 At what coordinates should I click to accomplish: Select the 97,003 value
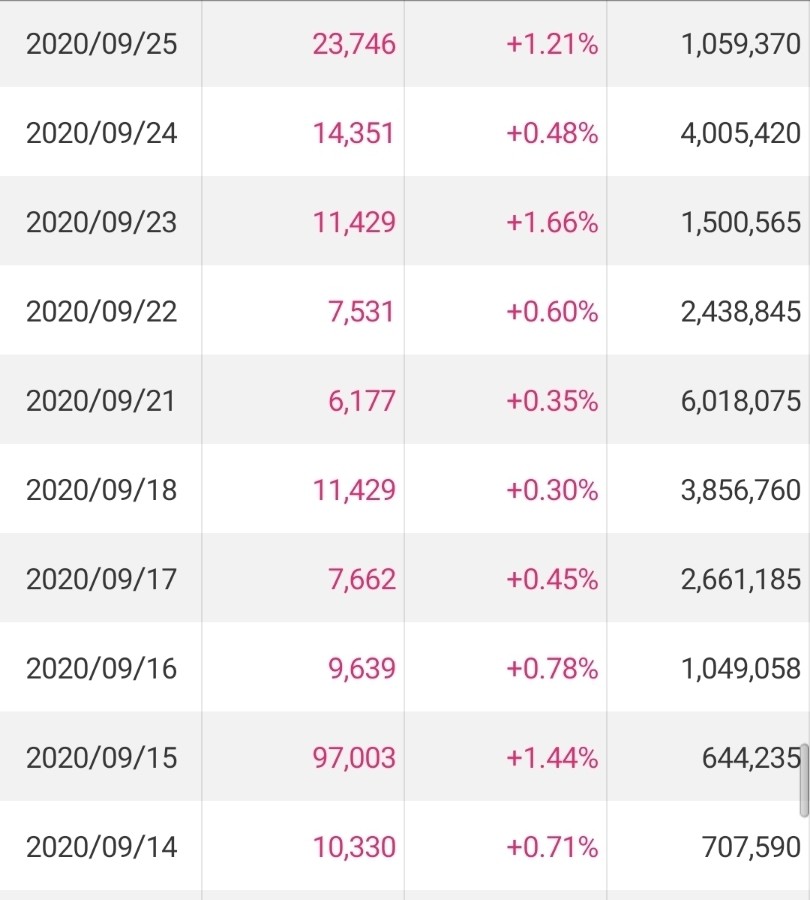pyautogui.click(x=354, y=758)
